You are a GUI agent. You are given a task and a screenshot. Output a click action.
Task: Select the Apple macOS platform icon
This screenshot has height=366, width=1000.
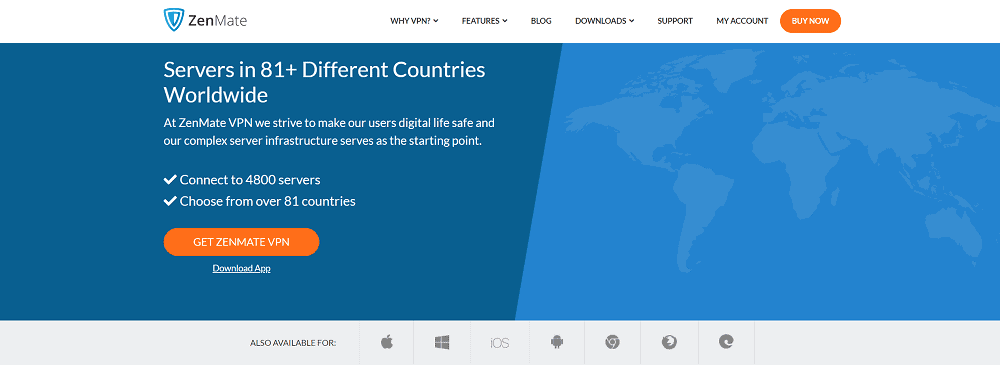(x=386, y=342)
